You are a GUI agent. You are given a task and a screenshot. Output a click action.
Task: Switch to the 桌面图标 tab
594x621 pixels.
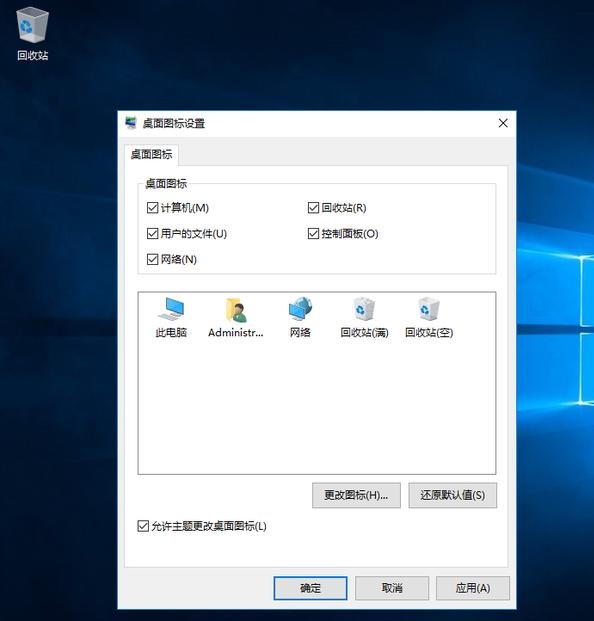(x=151, y=154)
